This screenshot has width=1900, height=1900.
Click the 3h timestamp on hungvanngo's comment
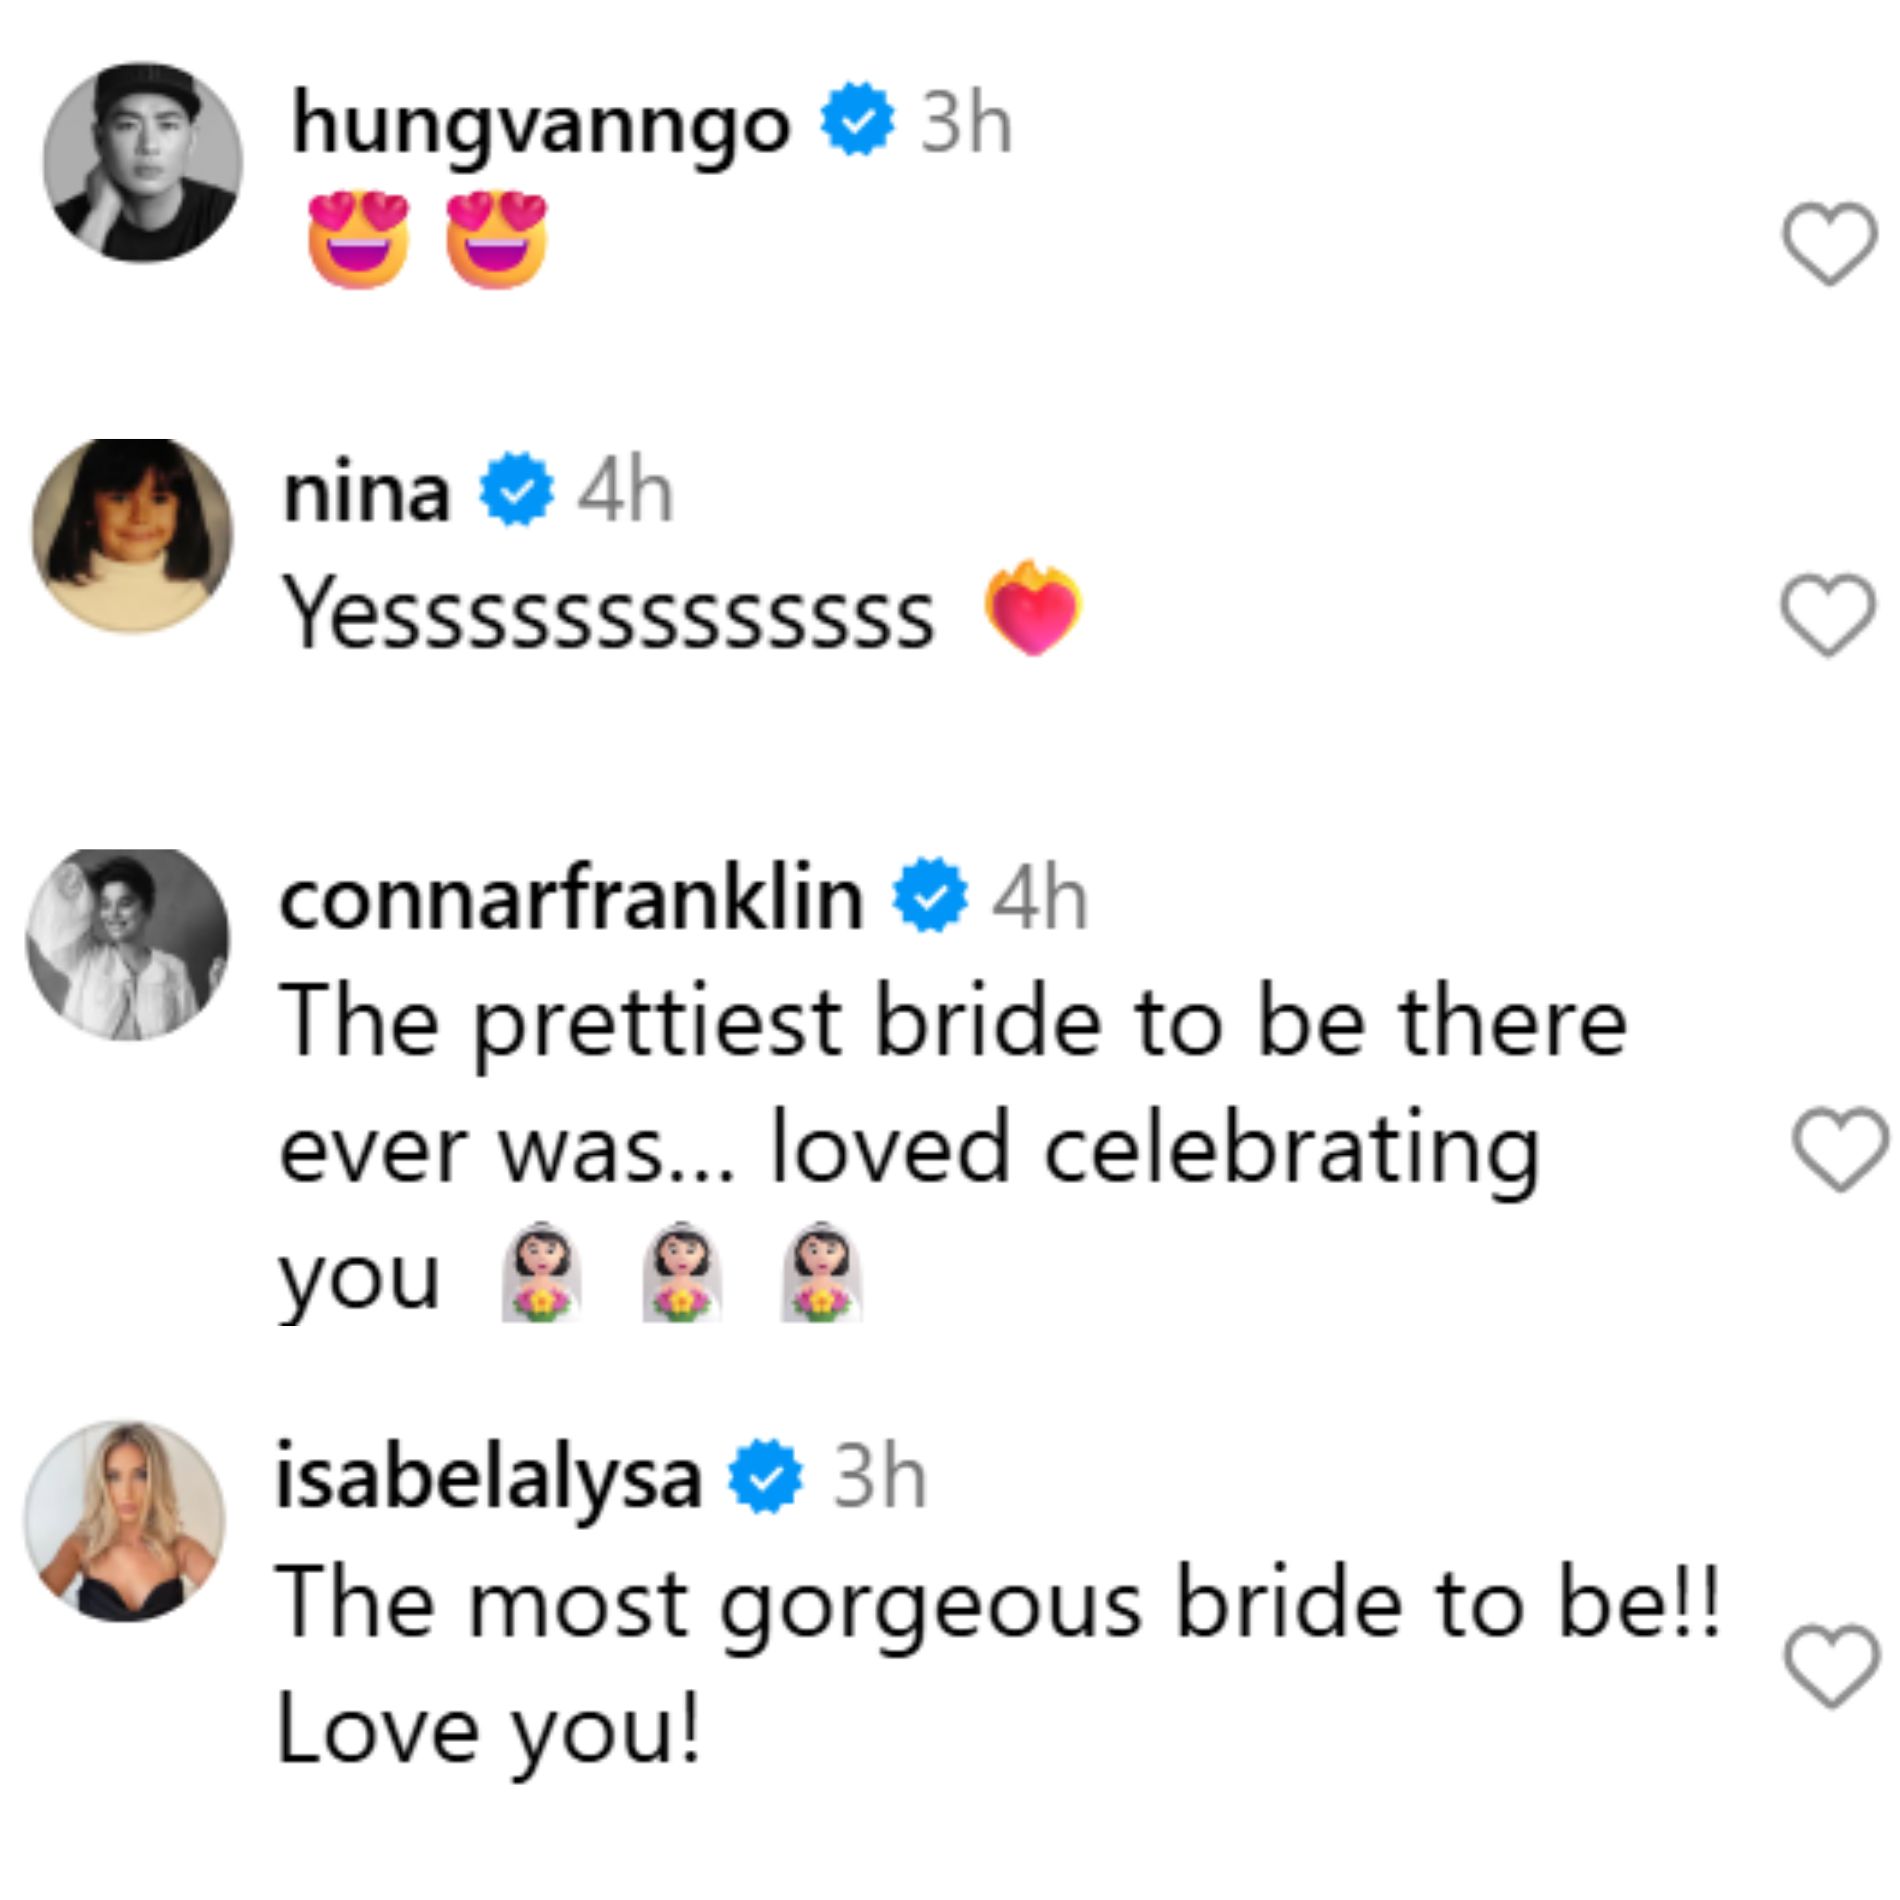click(x=966, y=123)
